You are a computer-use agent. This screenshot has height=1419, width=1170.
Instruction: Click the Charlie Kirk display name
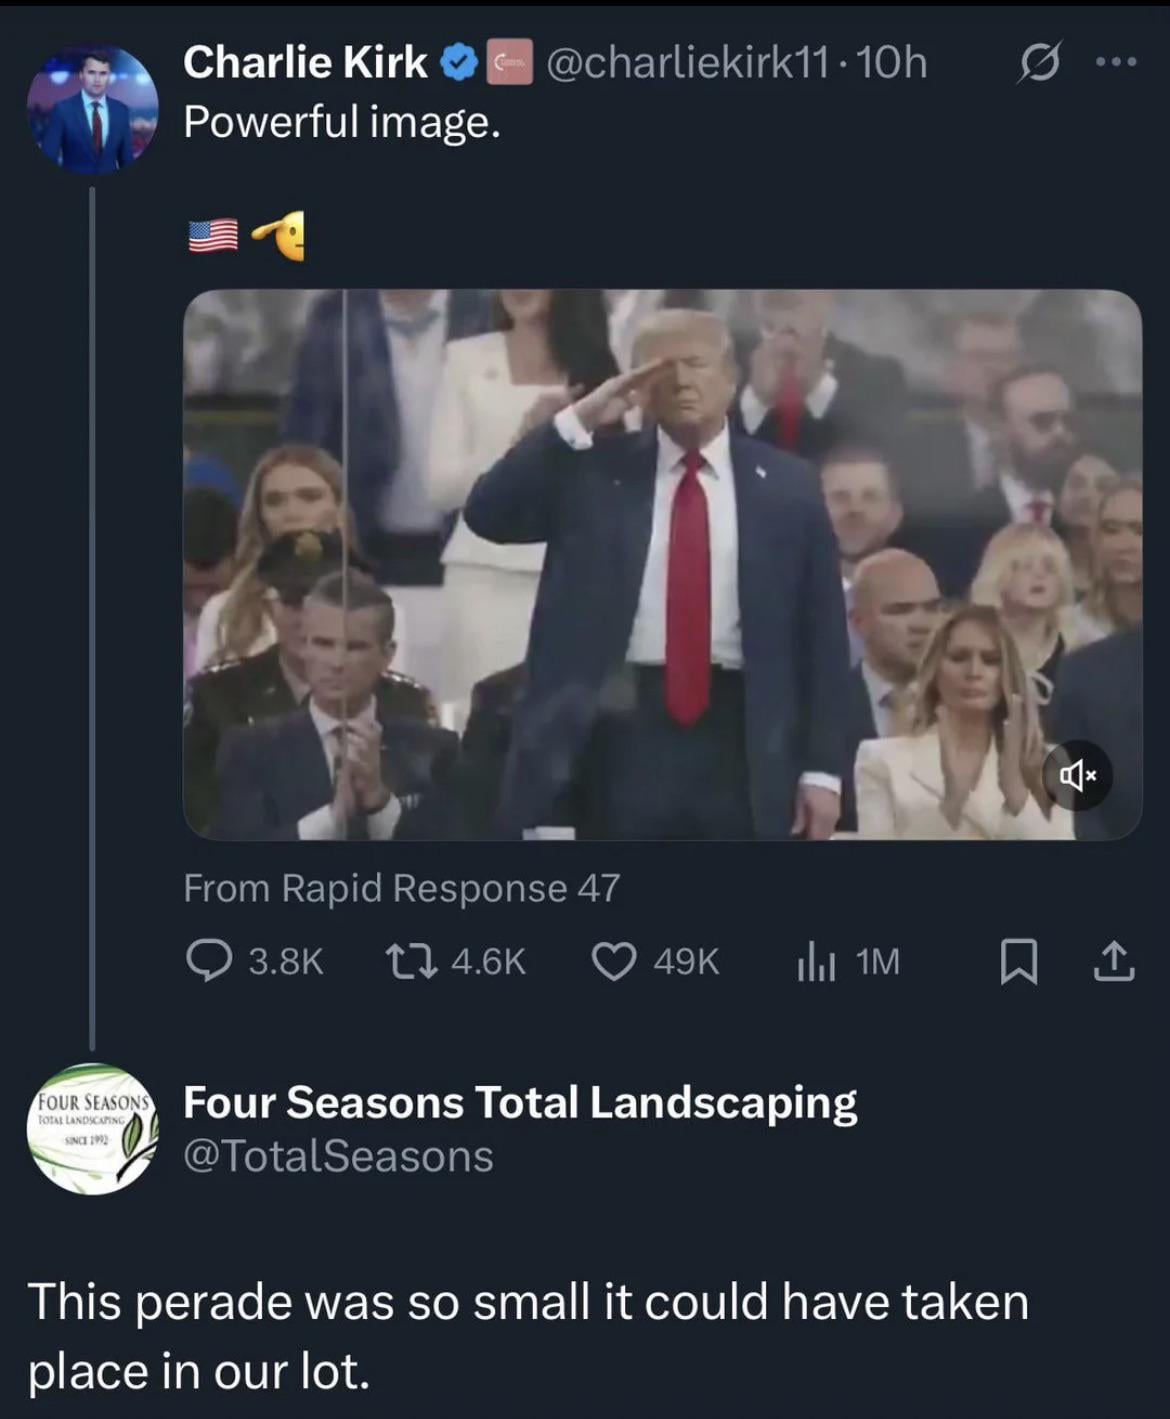click(305, 62)
